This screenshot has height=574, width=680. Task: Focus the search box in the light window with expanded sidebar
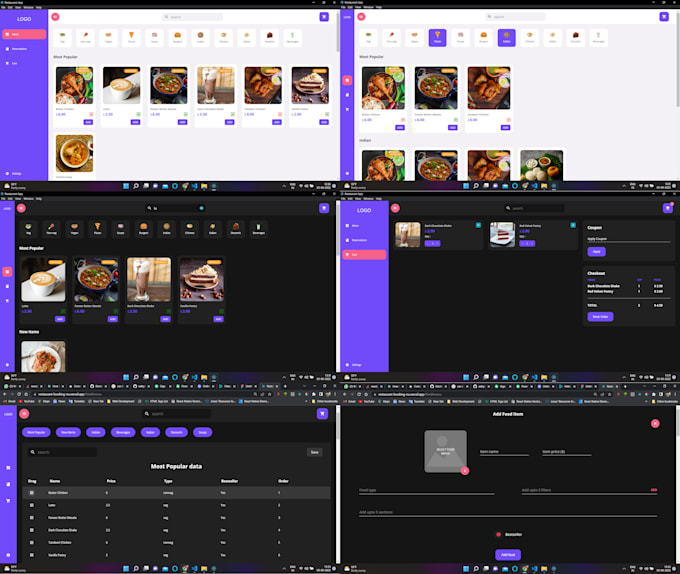point(192,17)
